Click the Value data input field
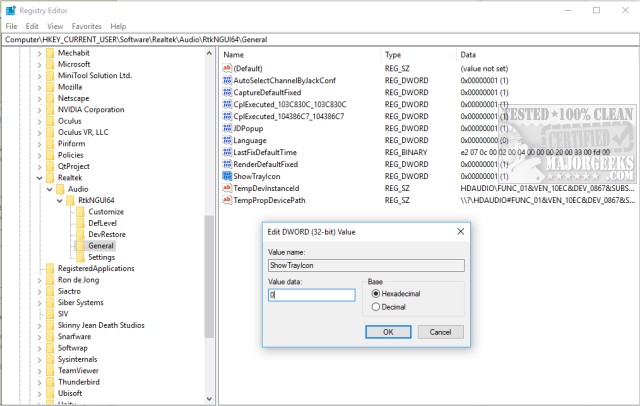The image size is (640, 406). tap(311, 295)
